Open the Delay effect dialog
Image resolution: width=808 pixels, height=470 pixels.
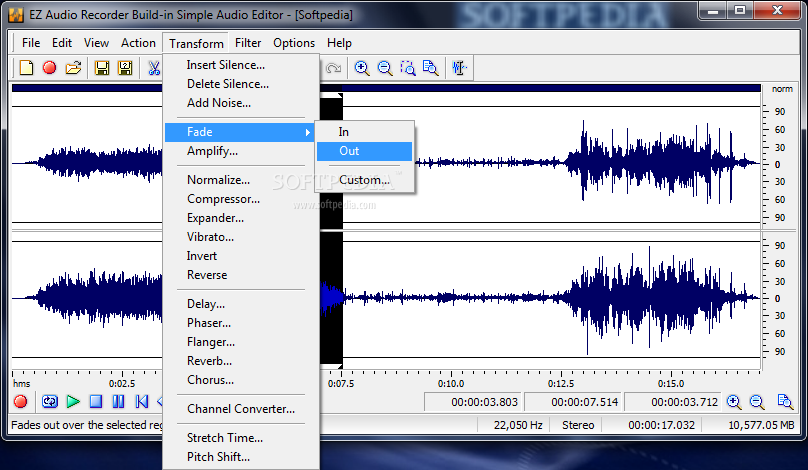pos(240,304)
